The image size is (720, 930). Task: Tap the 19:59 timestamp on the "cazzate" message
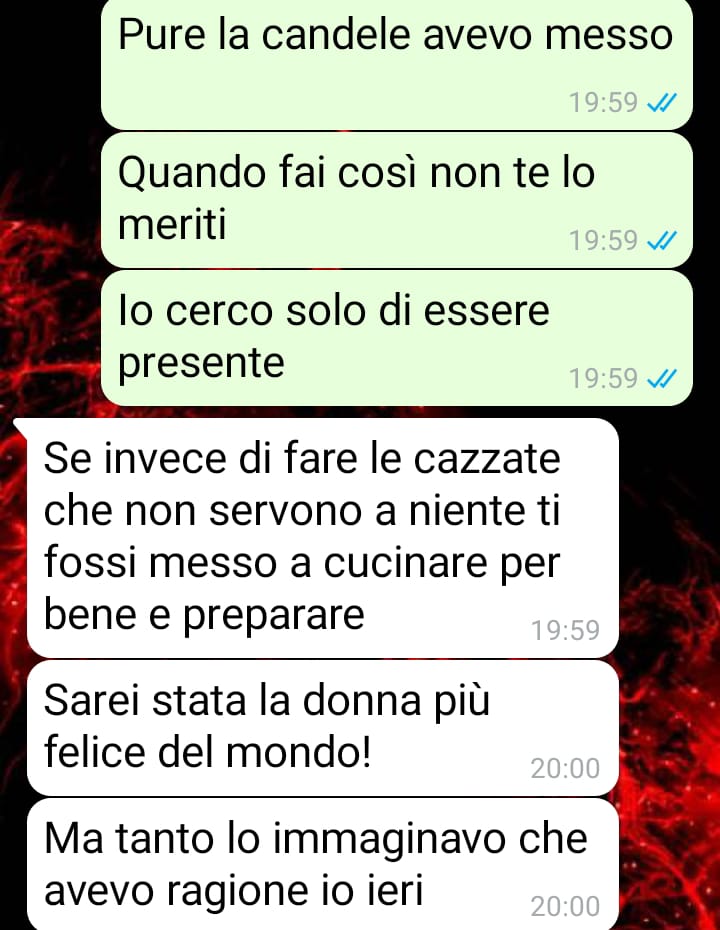click(565, 630)
